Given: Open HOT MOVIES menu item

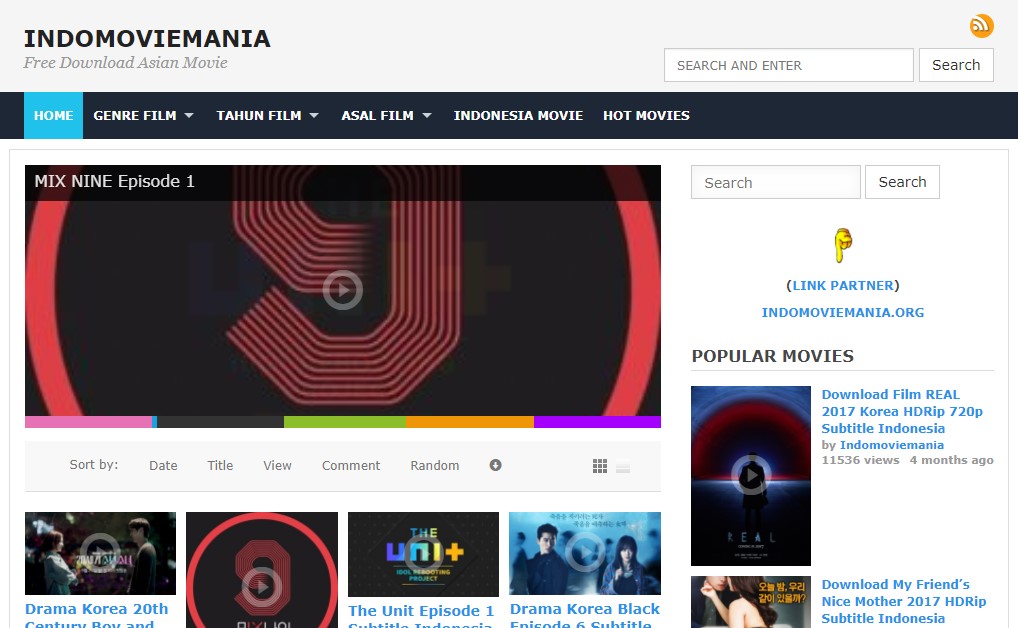Looking at the screenshot, I should point(646,116).
